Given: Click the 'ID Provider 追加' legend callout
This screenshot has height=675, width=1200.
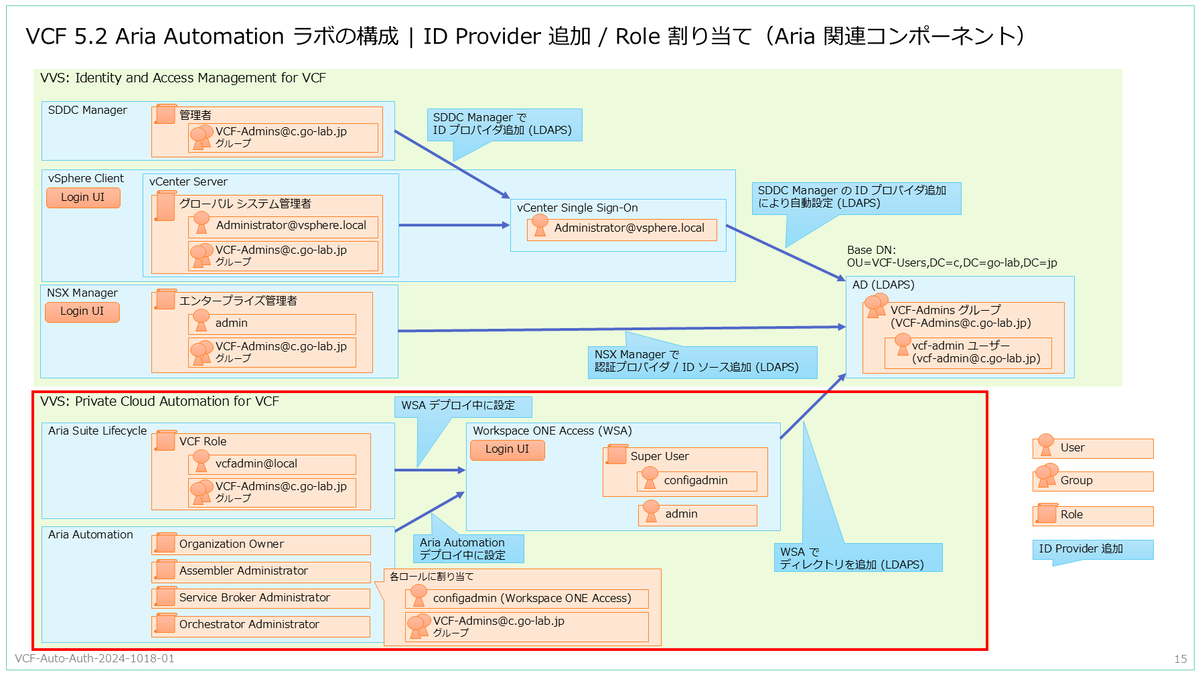Looking at the screenshot, I should click(1092, 550).
